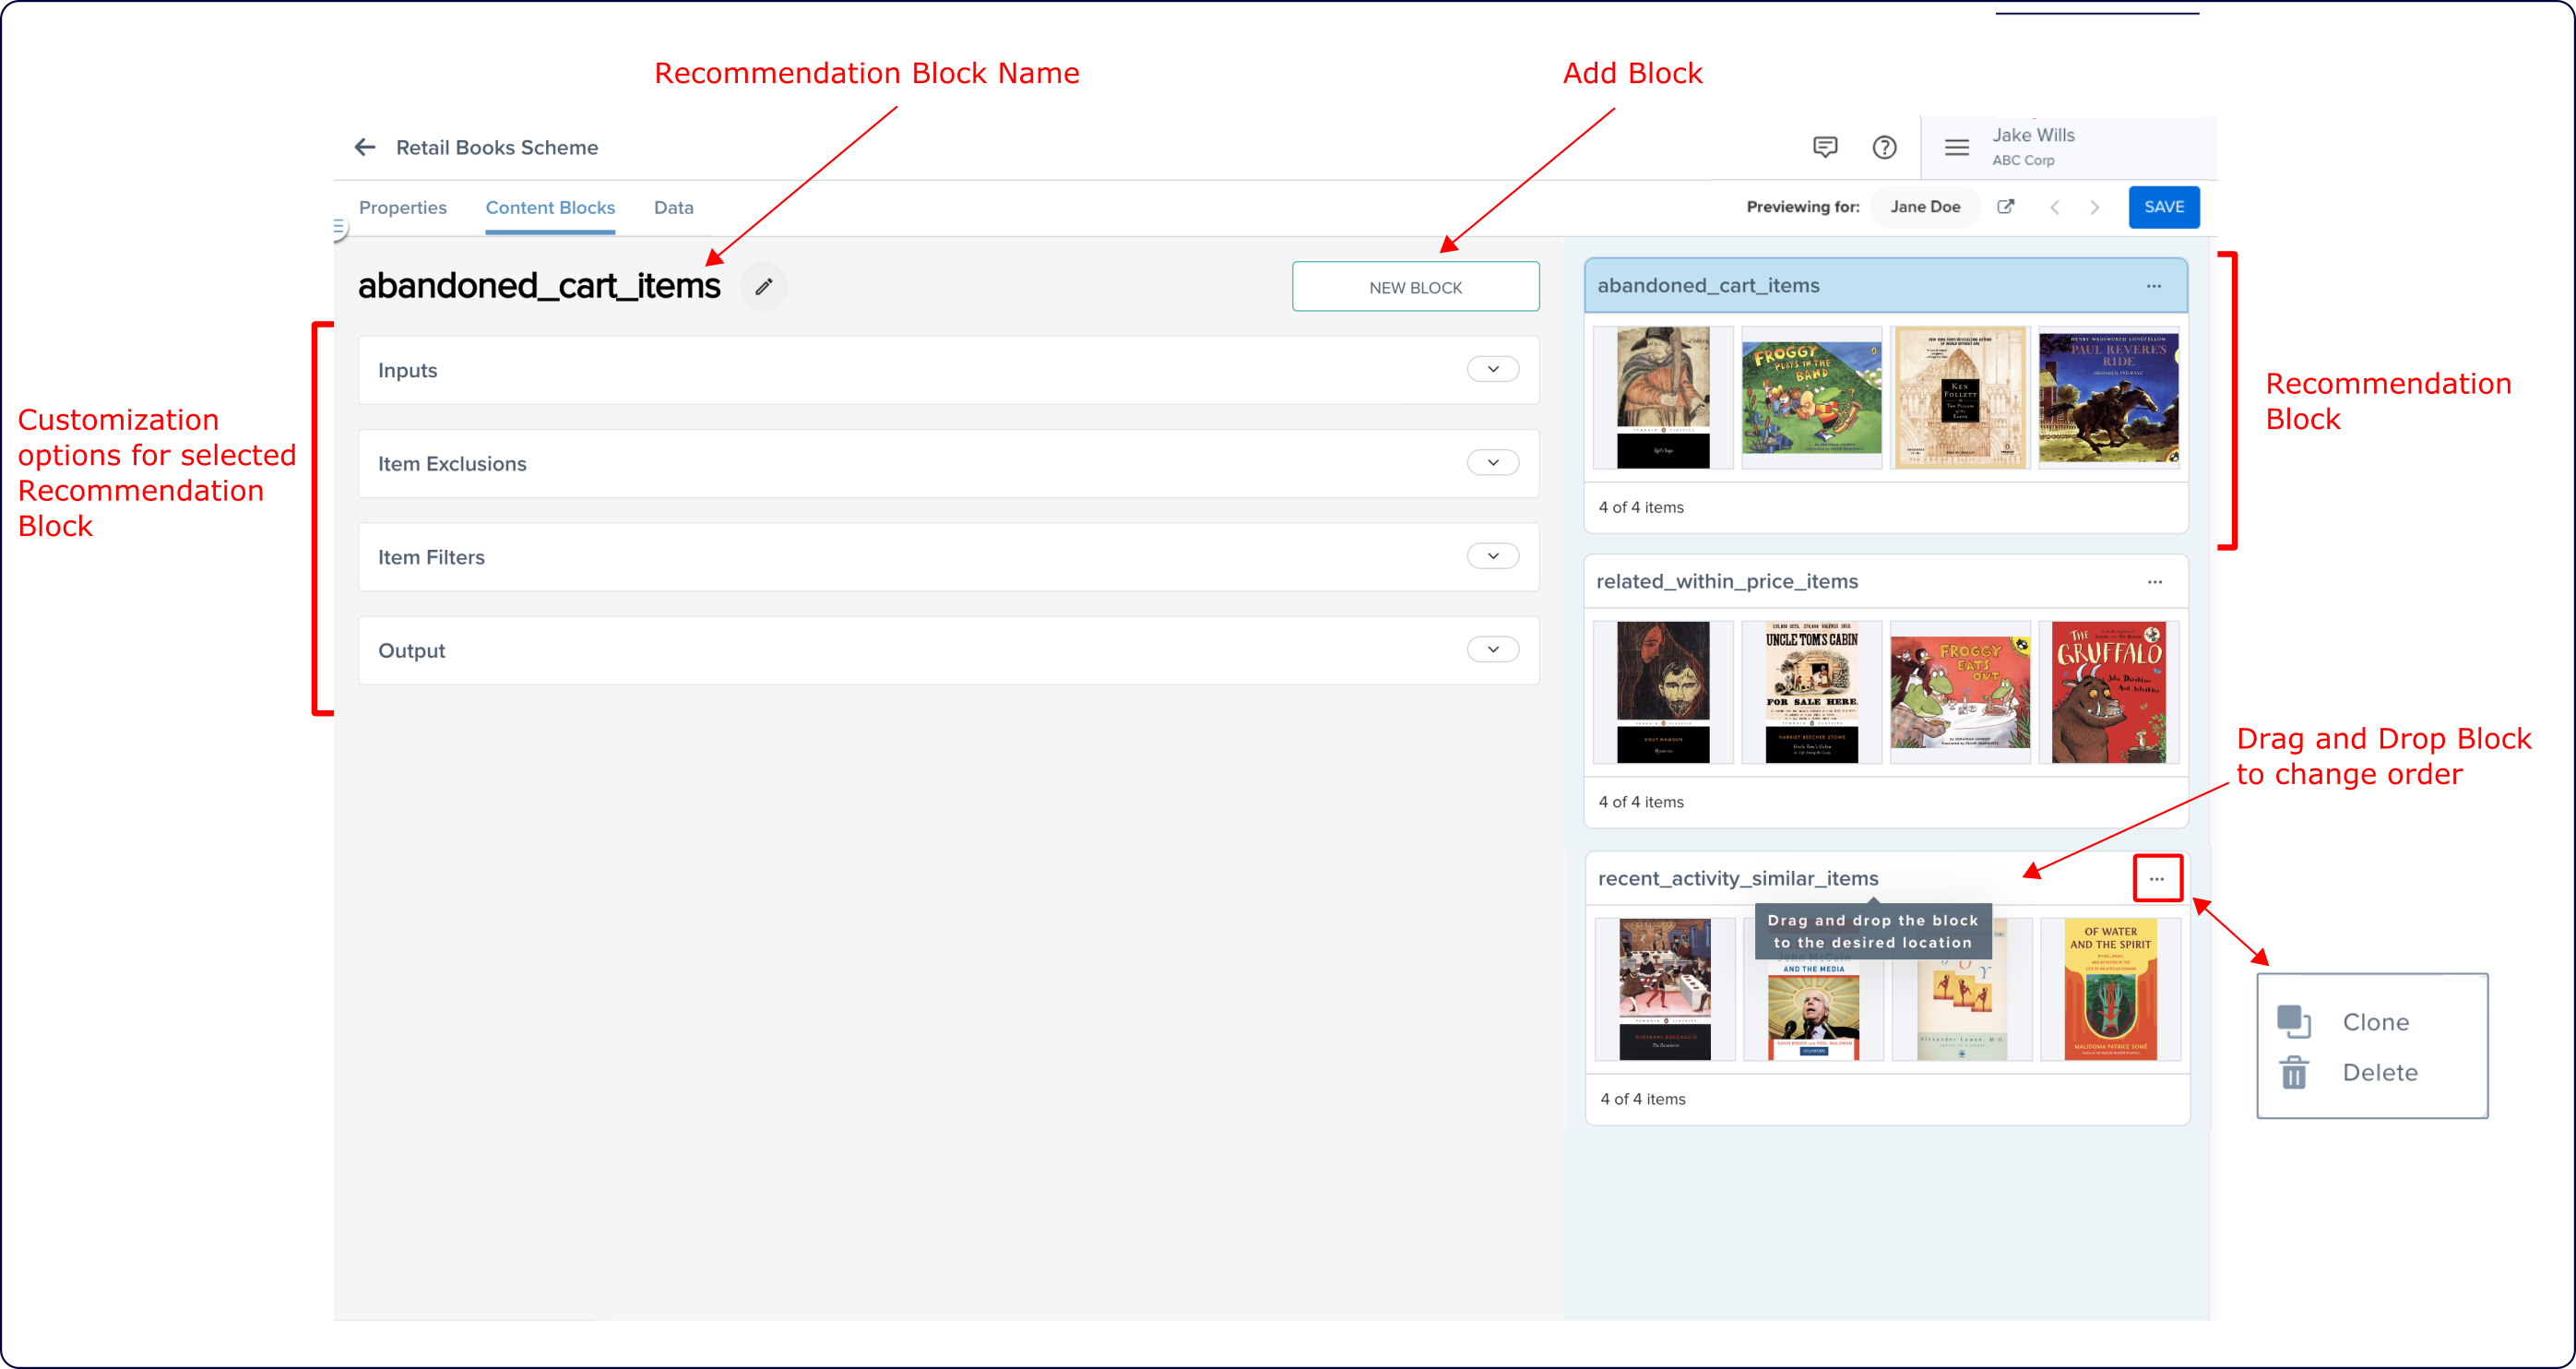
Task: Switch to the Data tab
Action: 673,207
